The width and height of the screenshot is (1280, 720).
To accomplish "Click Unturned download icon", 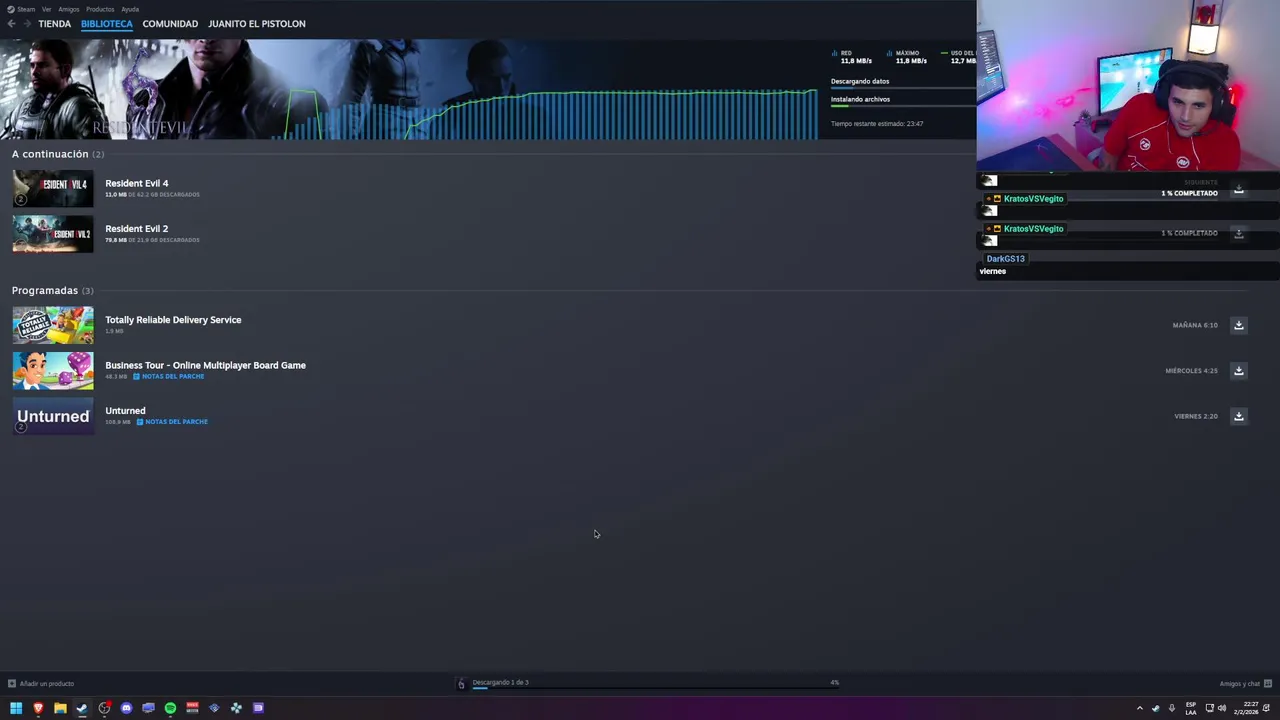I will coord(1238,416).
